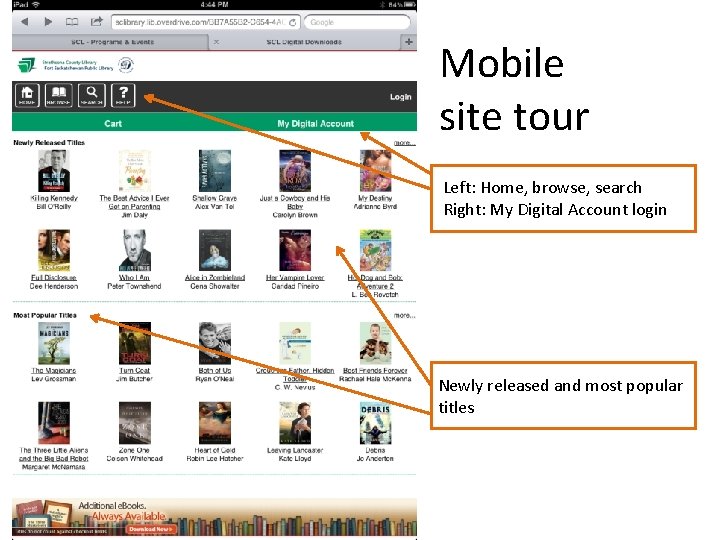This screenshot has height=540, width=720.
Task: Open the Help question mark icon
Action: click(123, 96)
